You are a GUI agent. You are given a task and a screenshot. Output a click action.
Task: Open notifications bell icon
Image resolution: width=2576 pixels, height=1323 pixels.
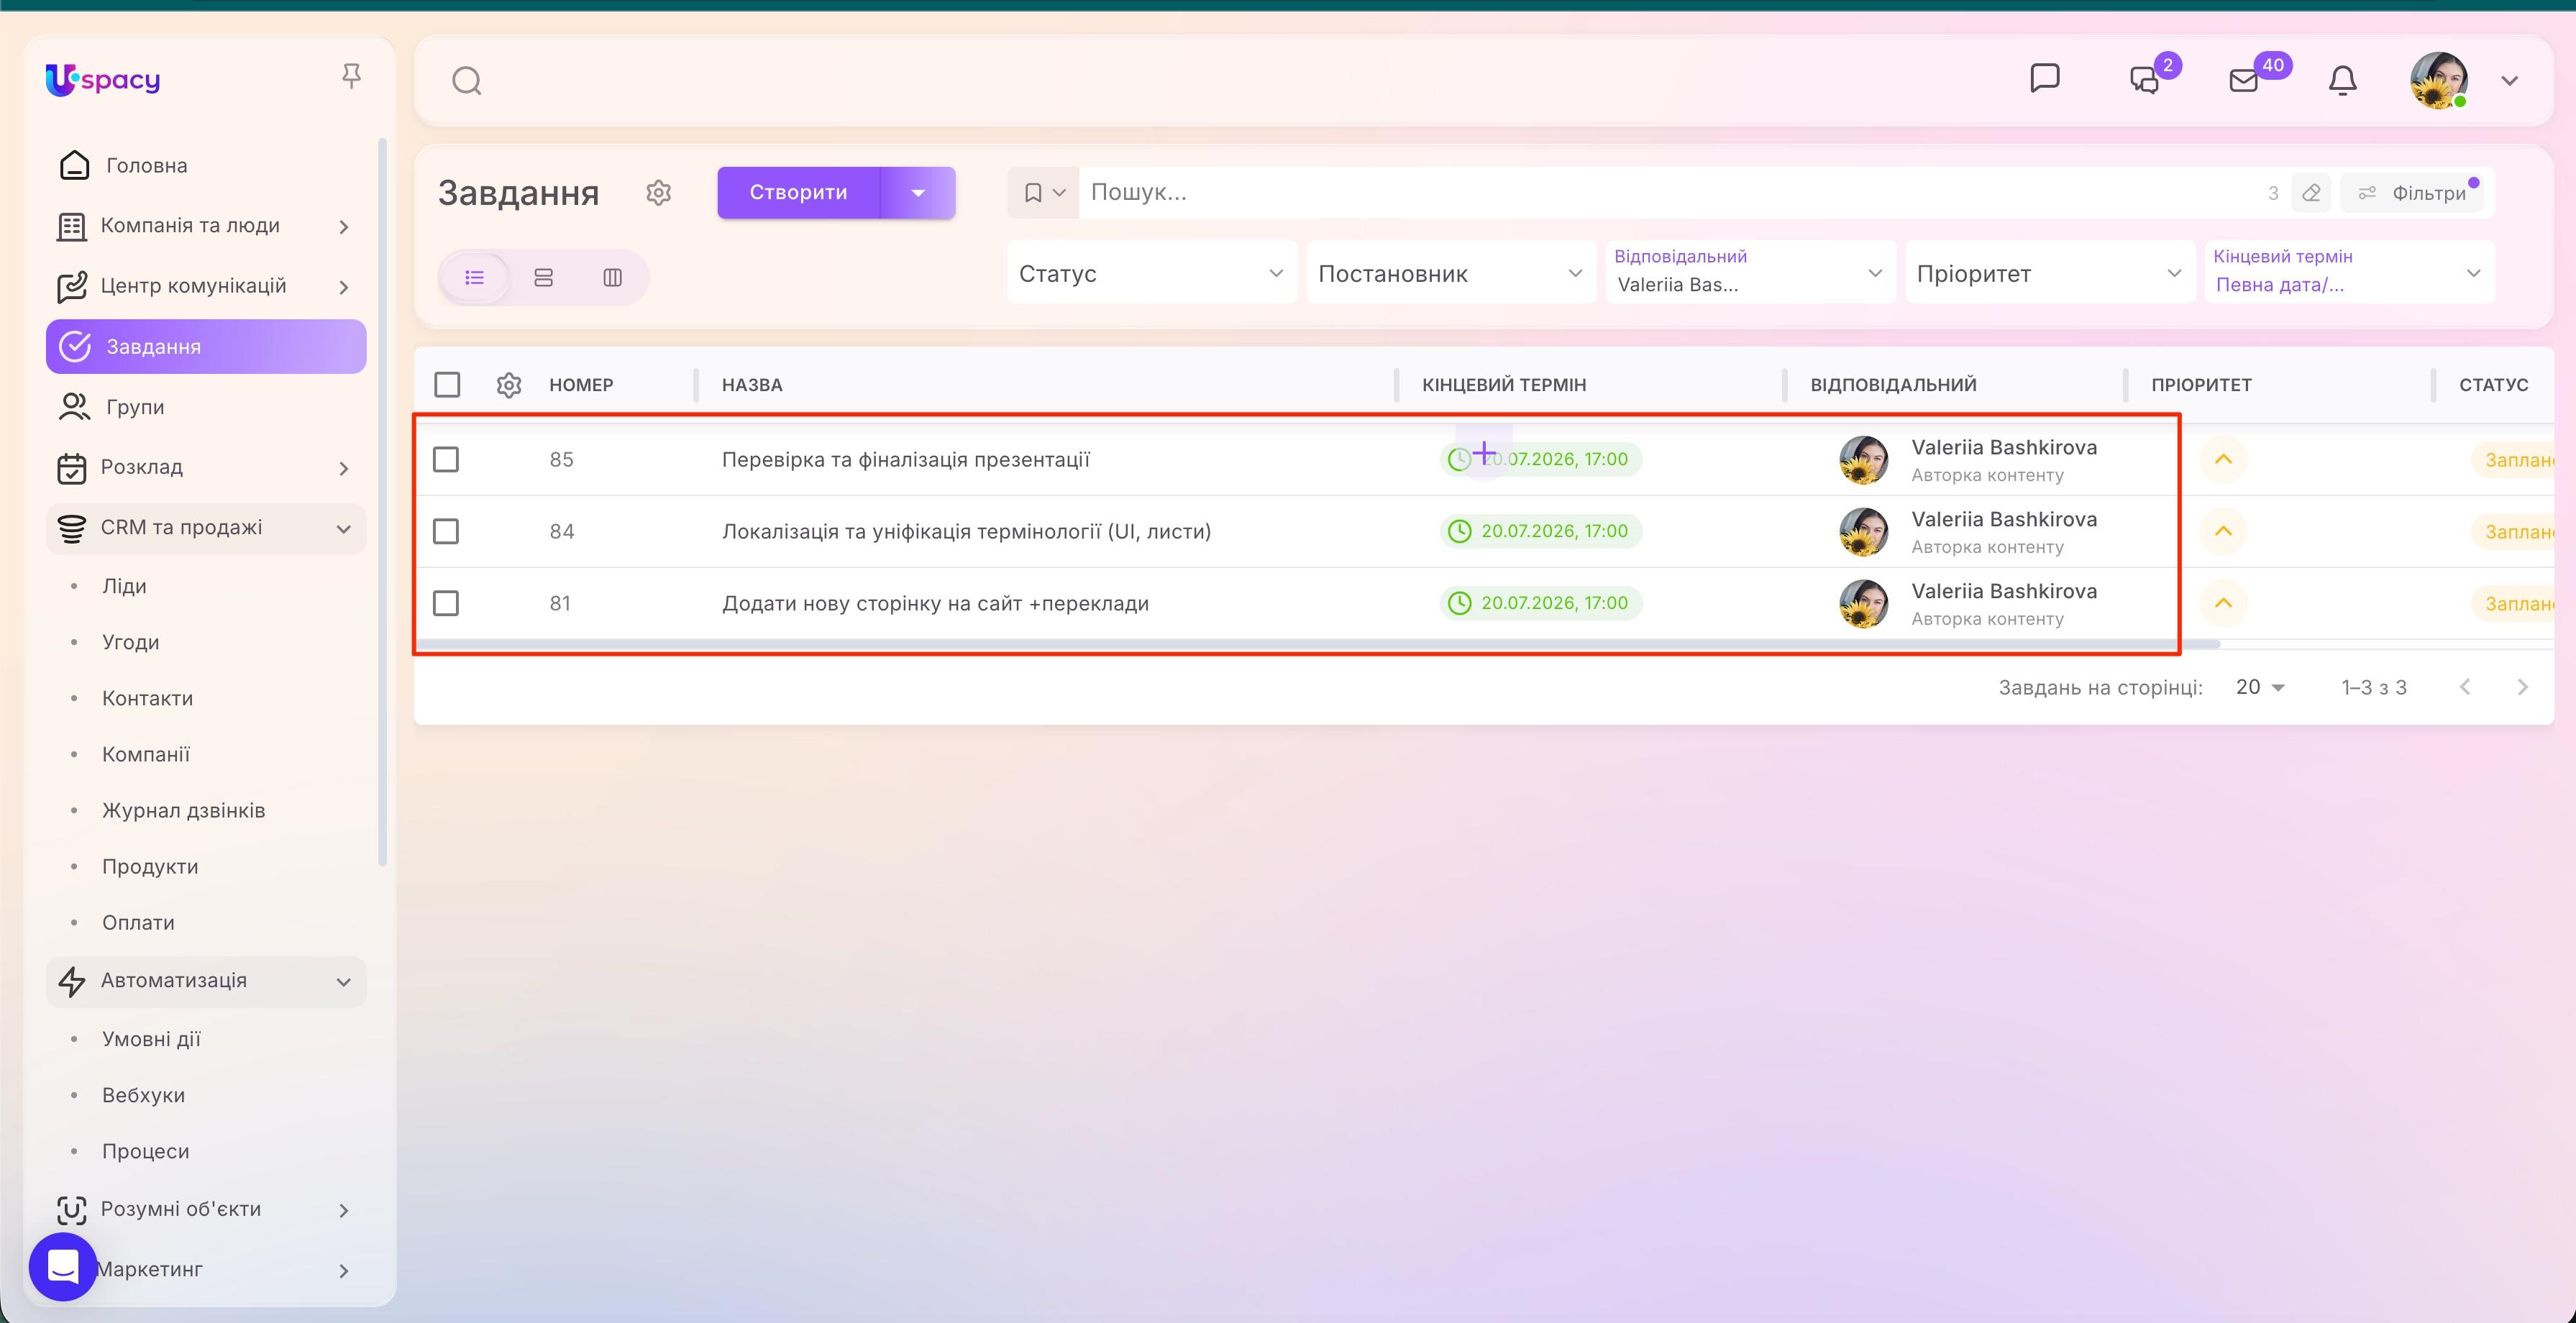tap(2342, 80)
